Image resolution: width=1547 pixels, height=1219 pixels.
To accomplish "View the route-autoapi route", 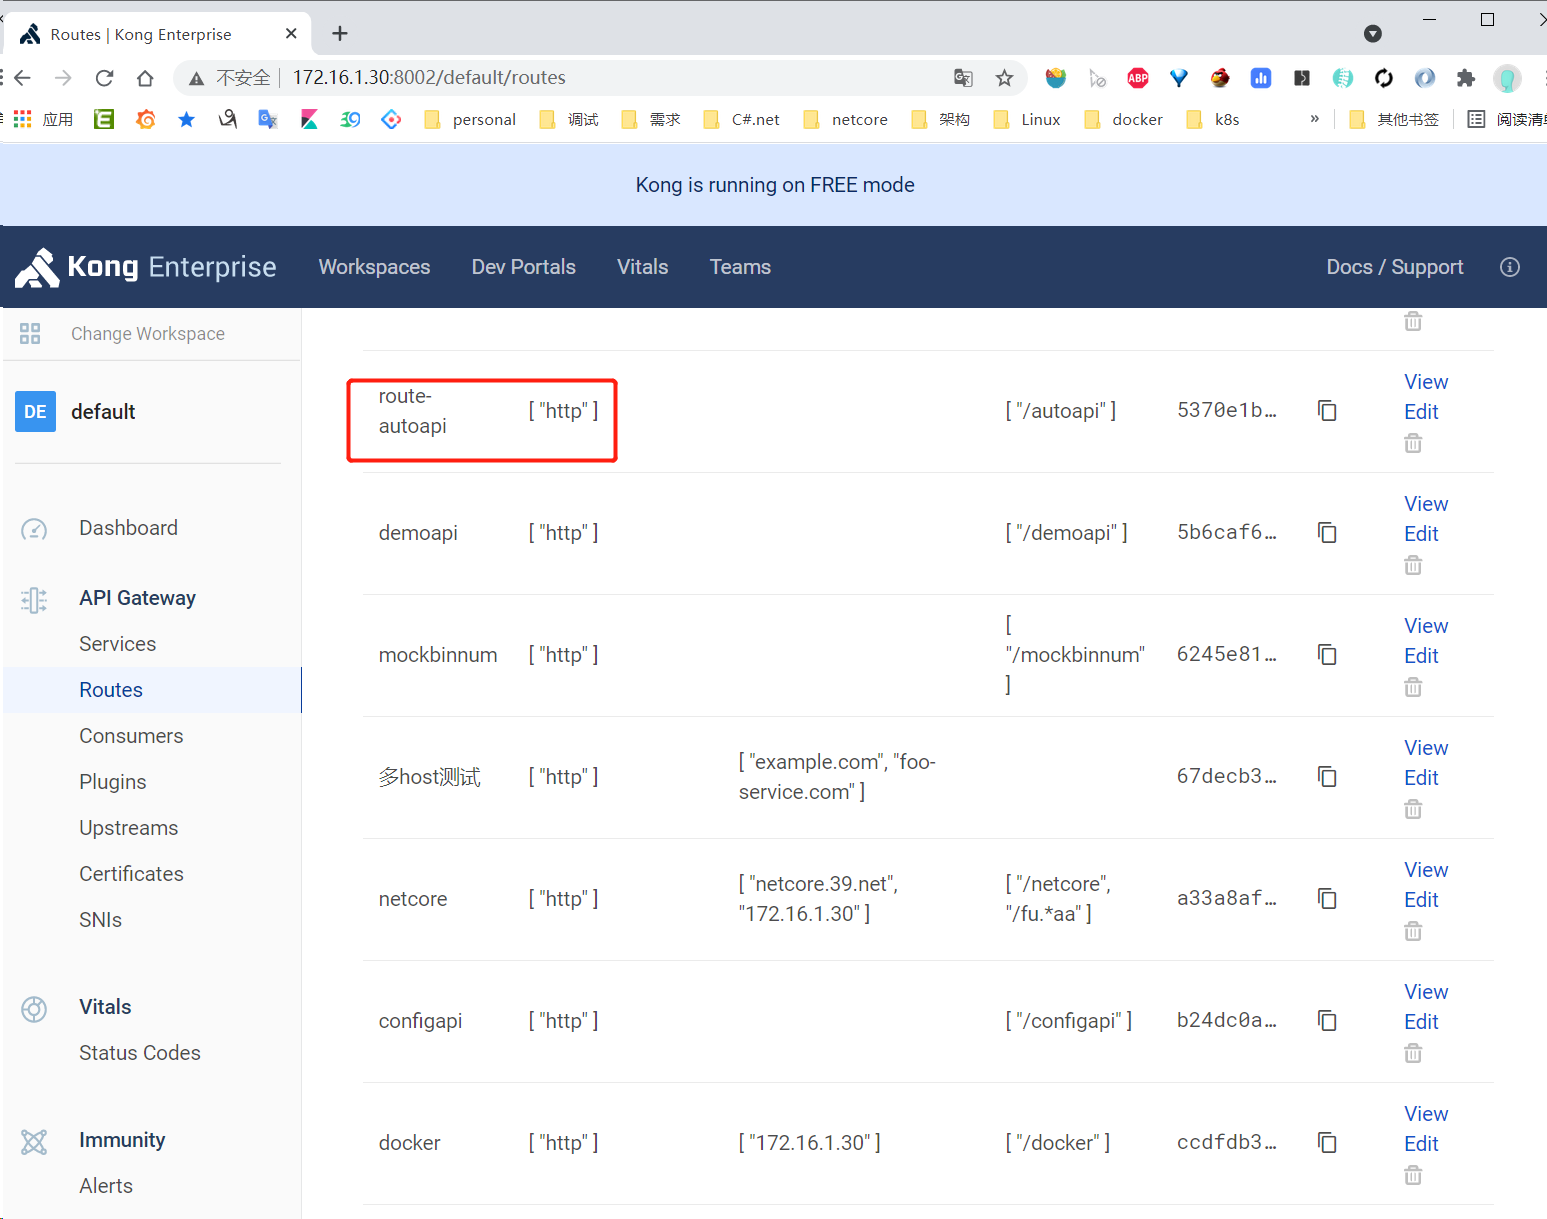I will (1426, 382).
